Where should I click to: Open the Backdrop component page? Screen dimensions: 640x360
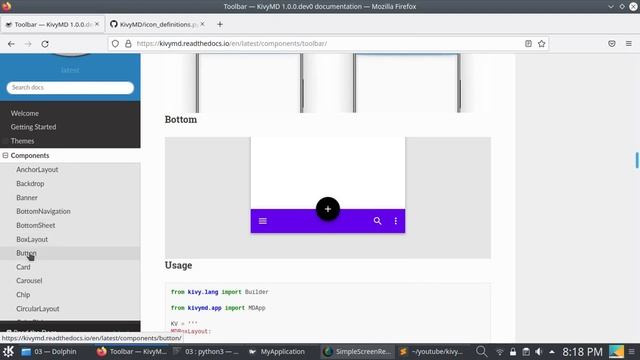(30, 184)
